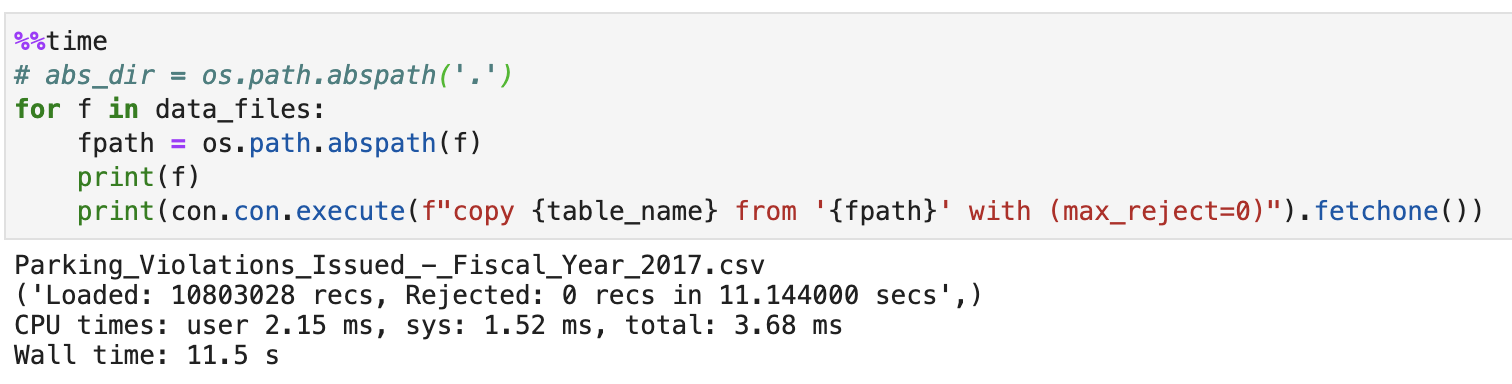Viewport: 1512px width, 384px height.
Task: Click 'Loaded: 10803028 recs' in the output
Action: [208, 296]
